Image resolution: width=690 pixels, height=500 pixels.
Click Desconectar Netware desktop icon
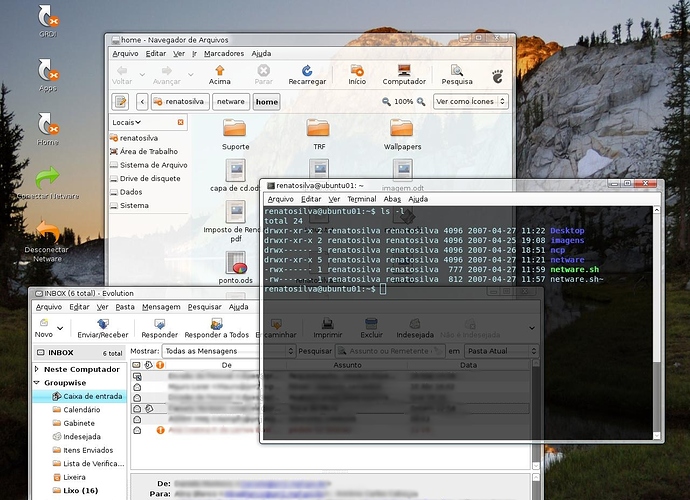47,241
